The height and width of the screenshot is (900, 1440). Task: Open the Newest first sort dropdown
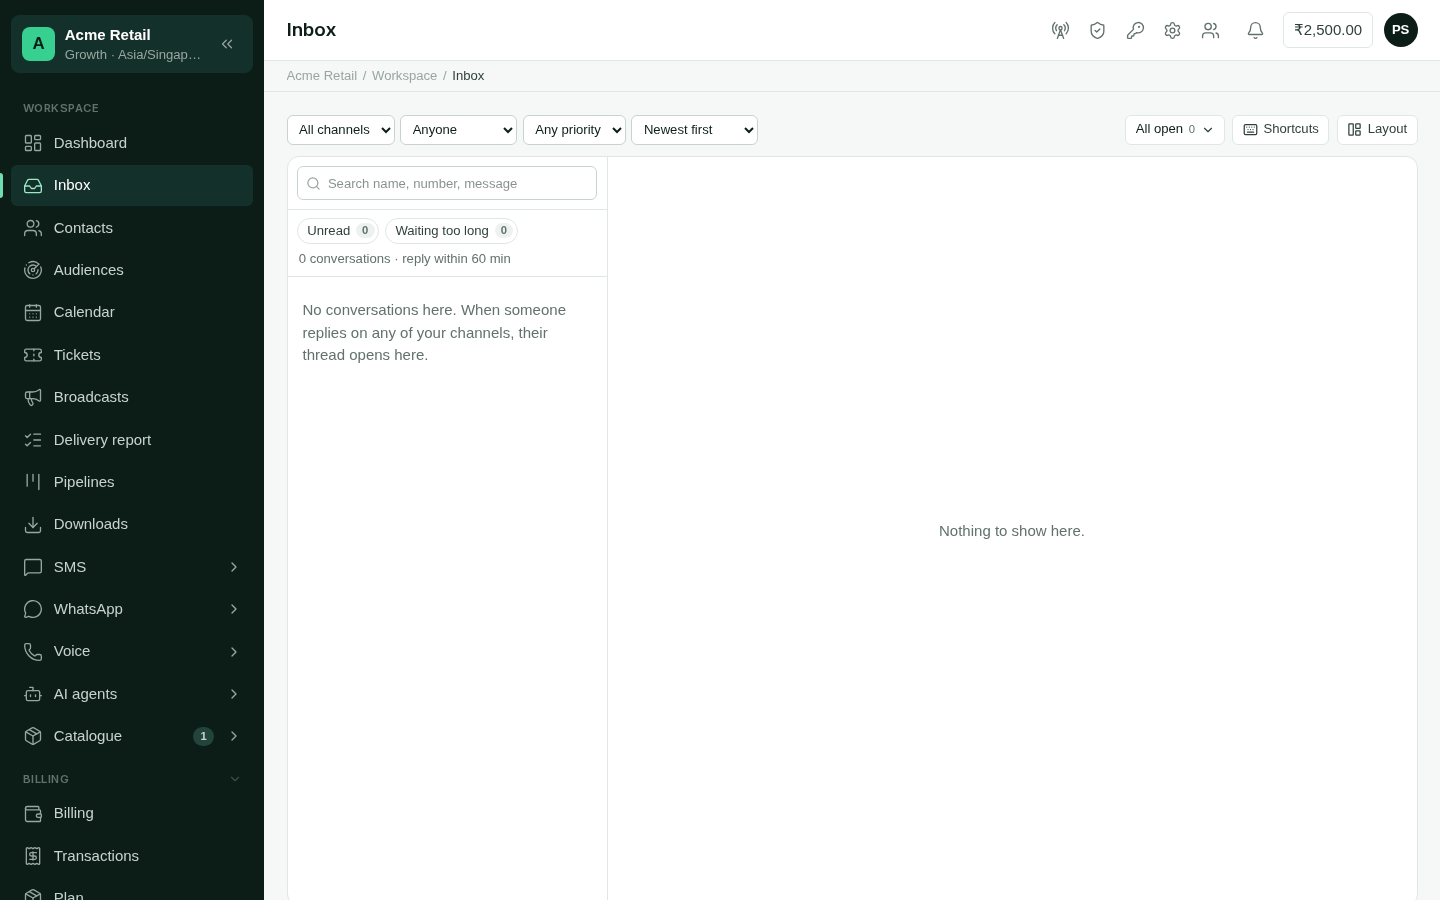click(x=694, y=130)
